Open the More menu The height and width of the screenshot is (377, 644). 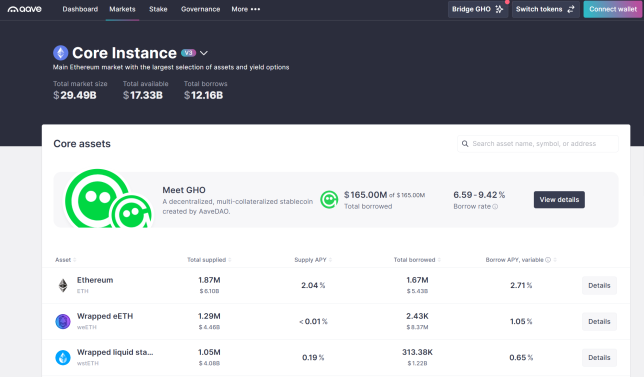[x=246, y=9]
